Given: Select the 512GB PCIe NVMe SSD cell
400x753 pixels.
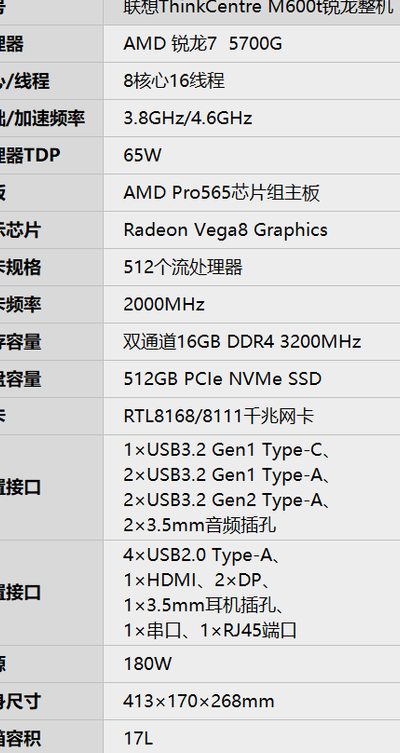Looking at the screenshot, I should coord(252,379).
